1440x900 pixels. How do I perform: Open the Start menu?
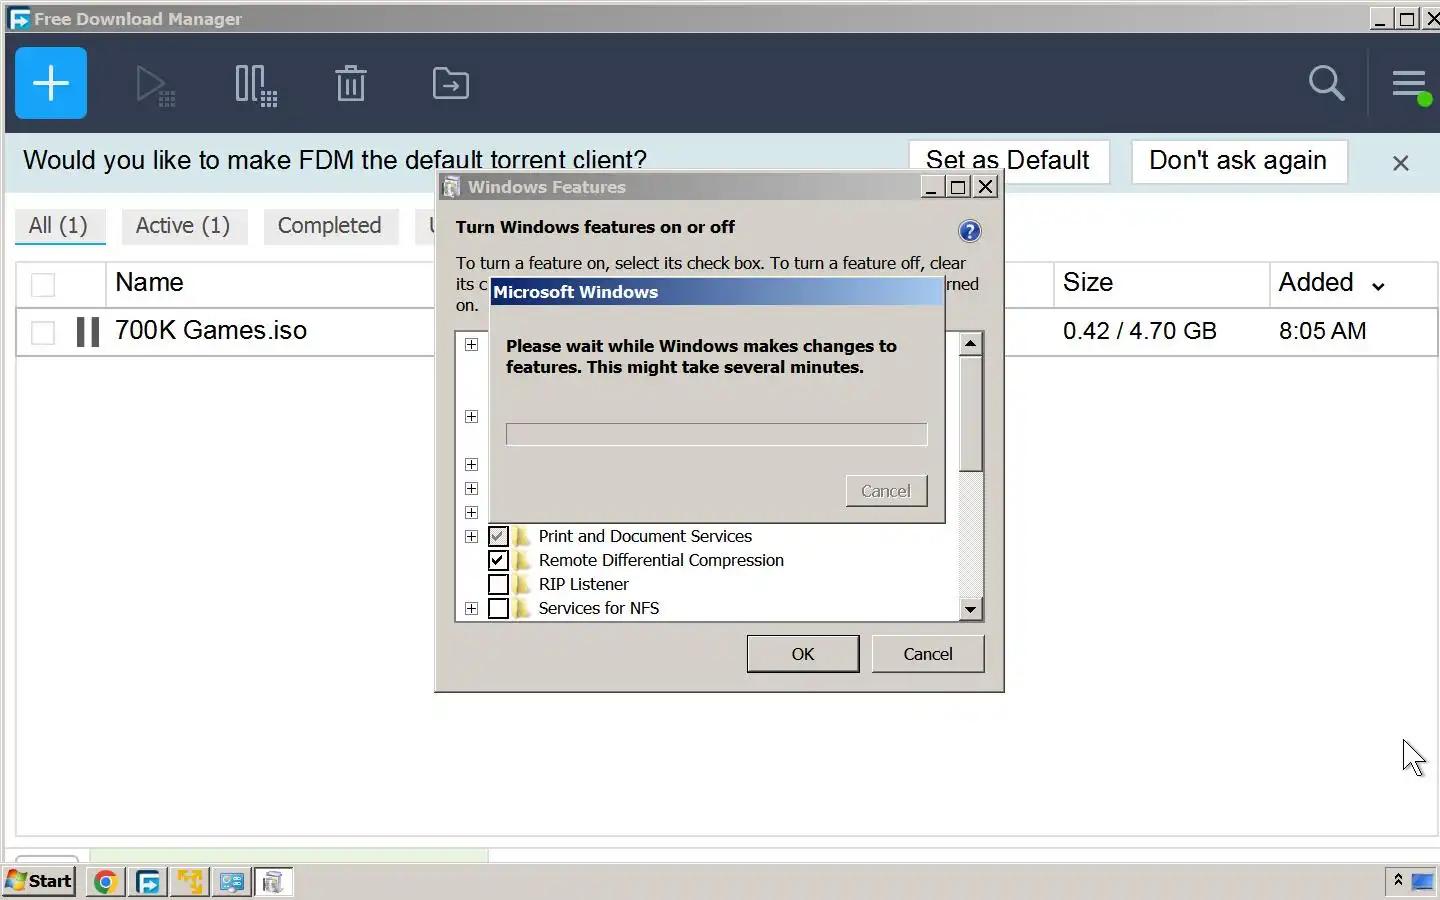tap(39, 881)
